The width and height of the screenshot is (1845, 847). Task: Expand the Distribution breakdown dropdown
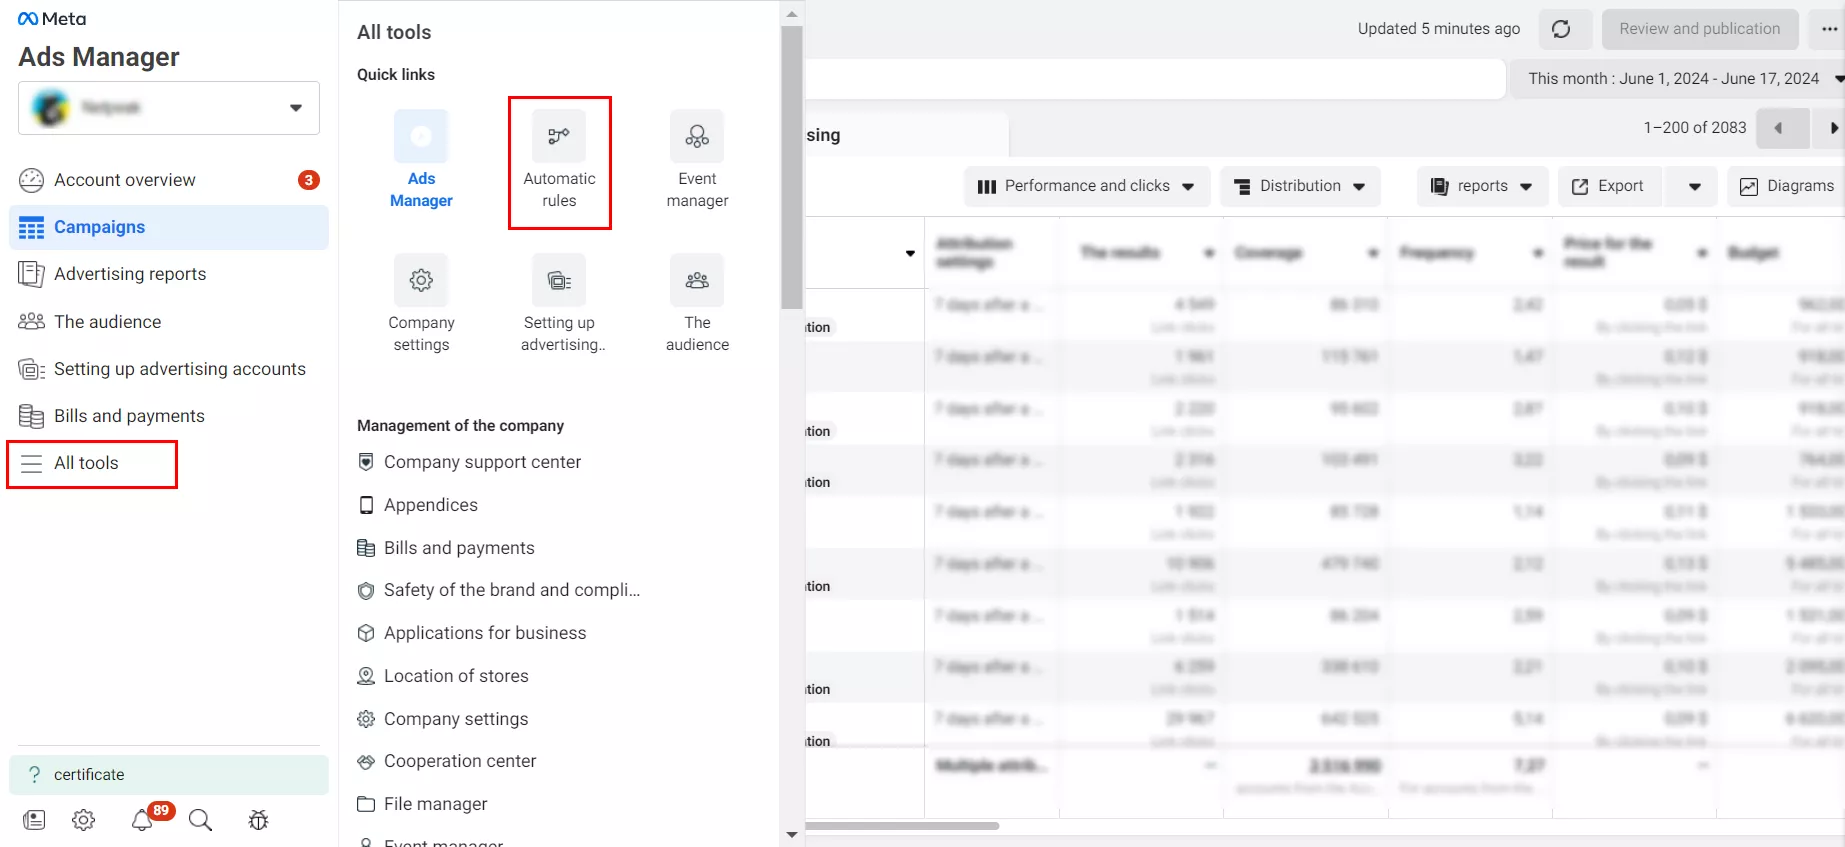coord(1300,186)
